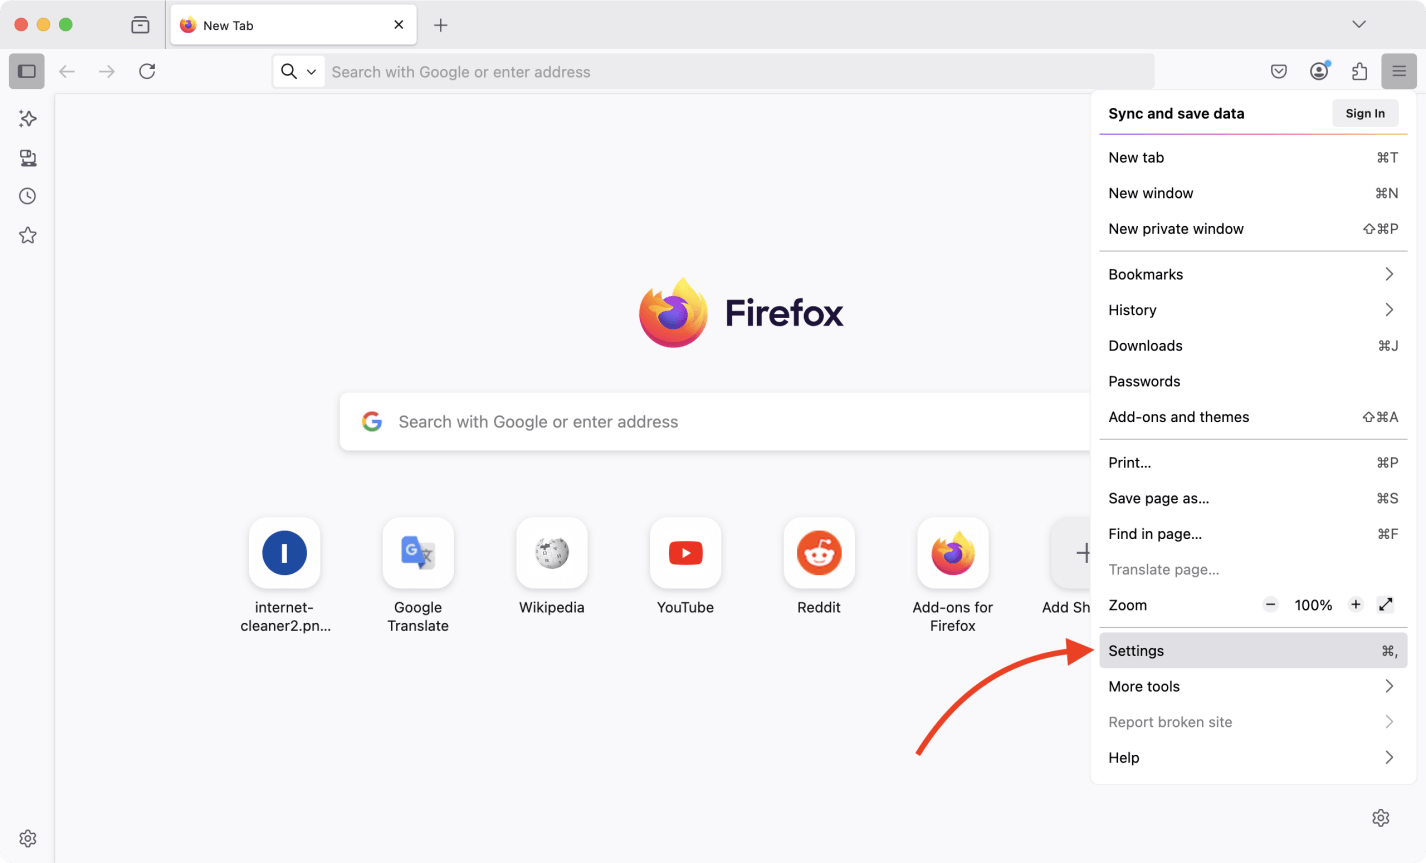Image resolution: width=1426 pixels, height=863 pixels.
Task: Open the extensions puzzle-piece panel
Action: 1358,71
